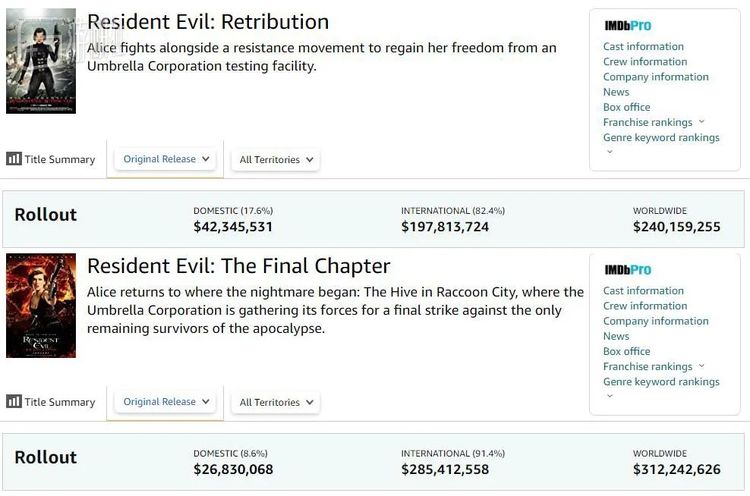The image size is (750, 496).
Task: Open Resident Evil: The Final Chapter poster
Action: click(x=41, y=305)
